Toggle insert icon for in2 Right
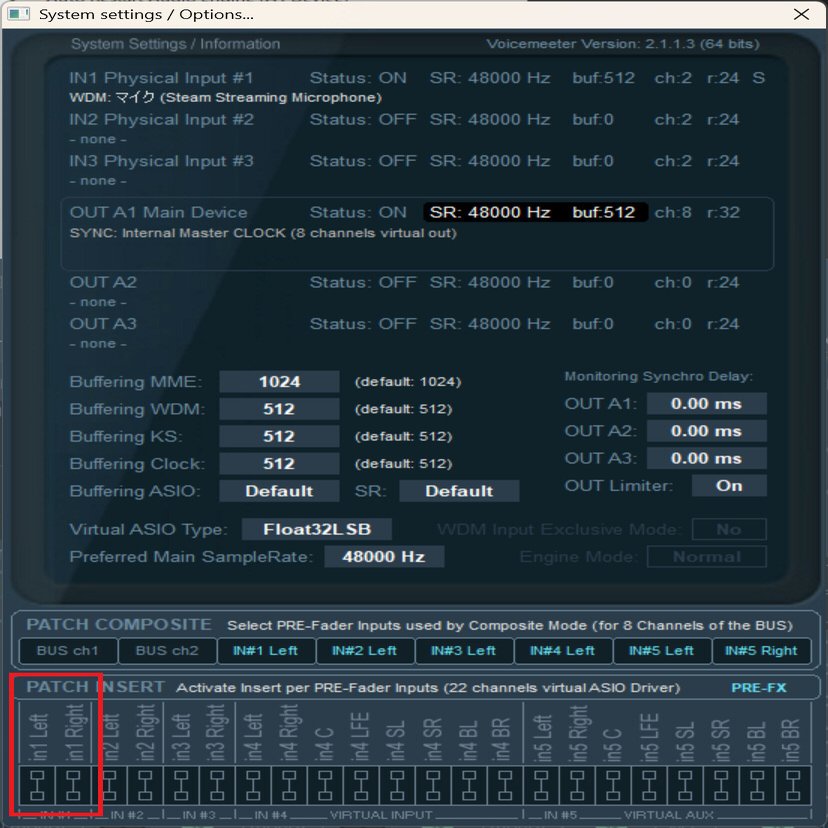This screenshot has width=828, height=828. [x=145, y=785]
